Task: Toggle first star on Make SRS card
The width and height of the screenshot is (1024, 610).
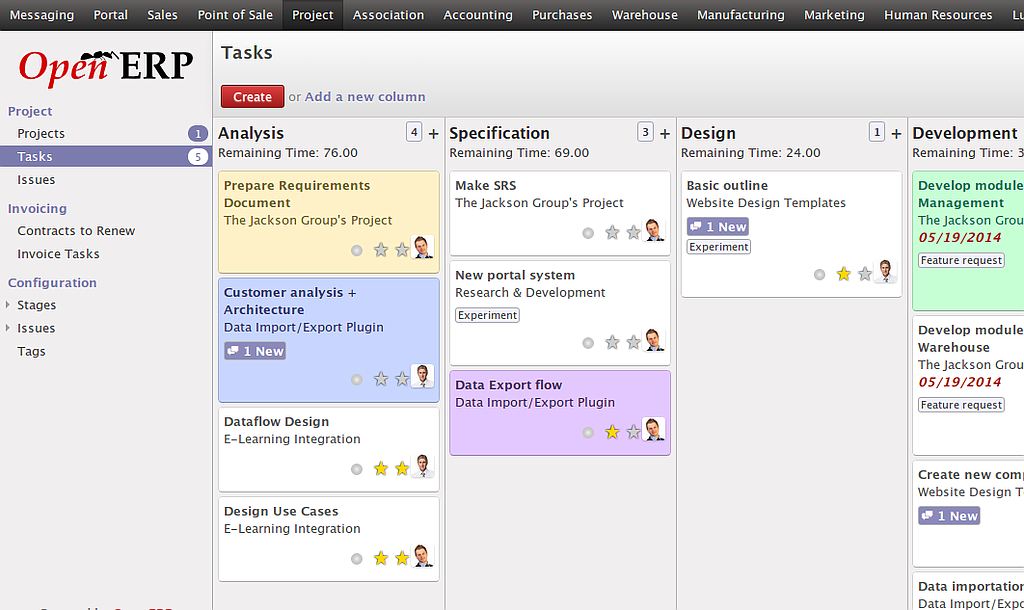Action: tap(612, 233)
